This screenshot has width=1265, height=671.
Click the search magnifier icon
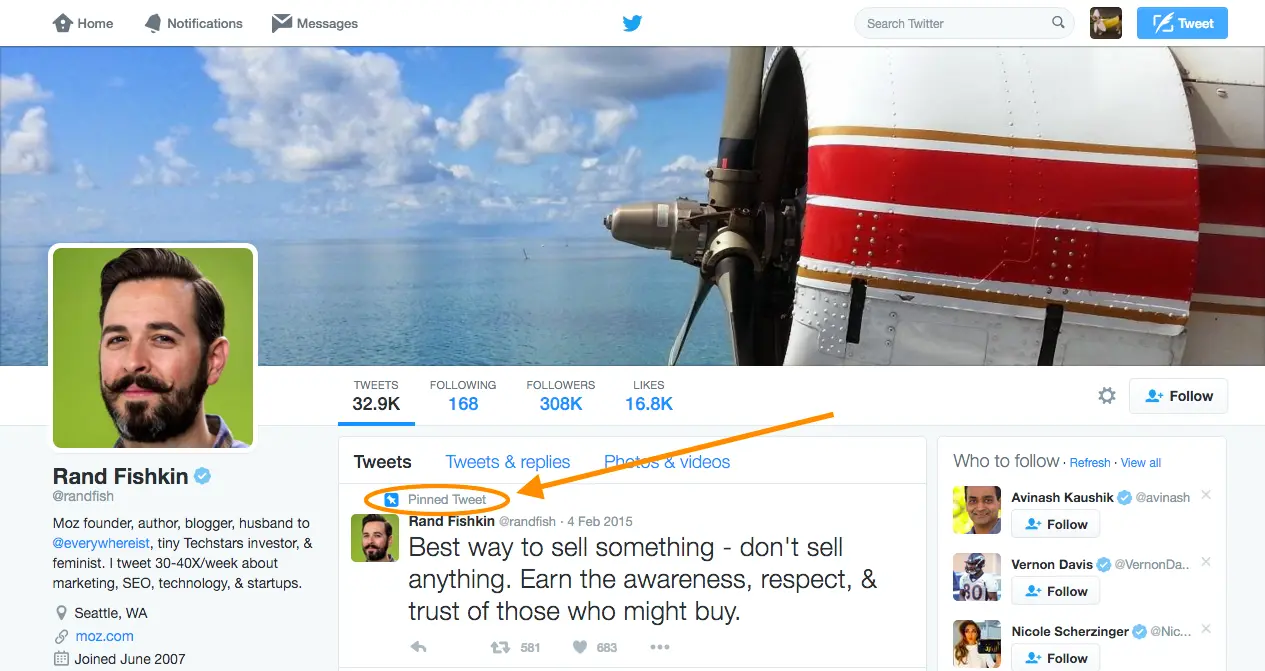pos(1058,23)
